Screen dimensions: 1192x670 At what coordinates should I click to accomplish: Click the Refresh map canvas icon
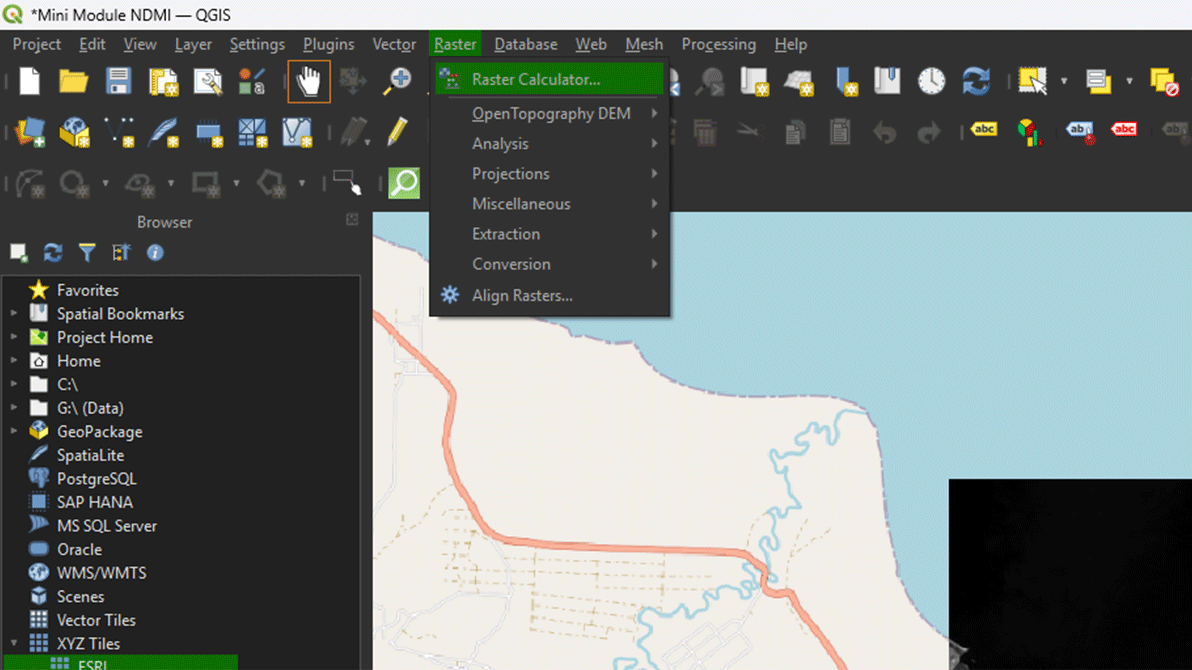click(x=975, y=82)
